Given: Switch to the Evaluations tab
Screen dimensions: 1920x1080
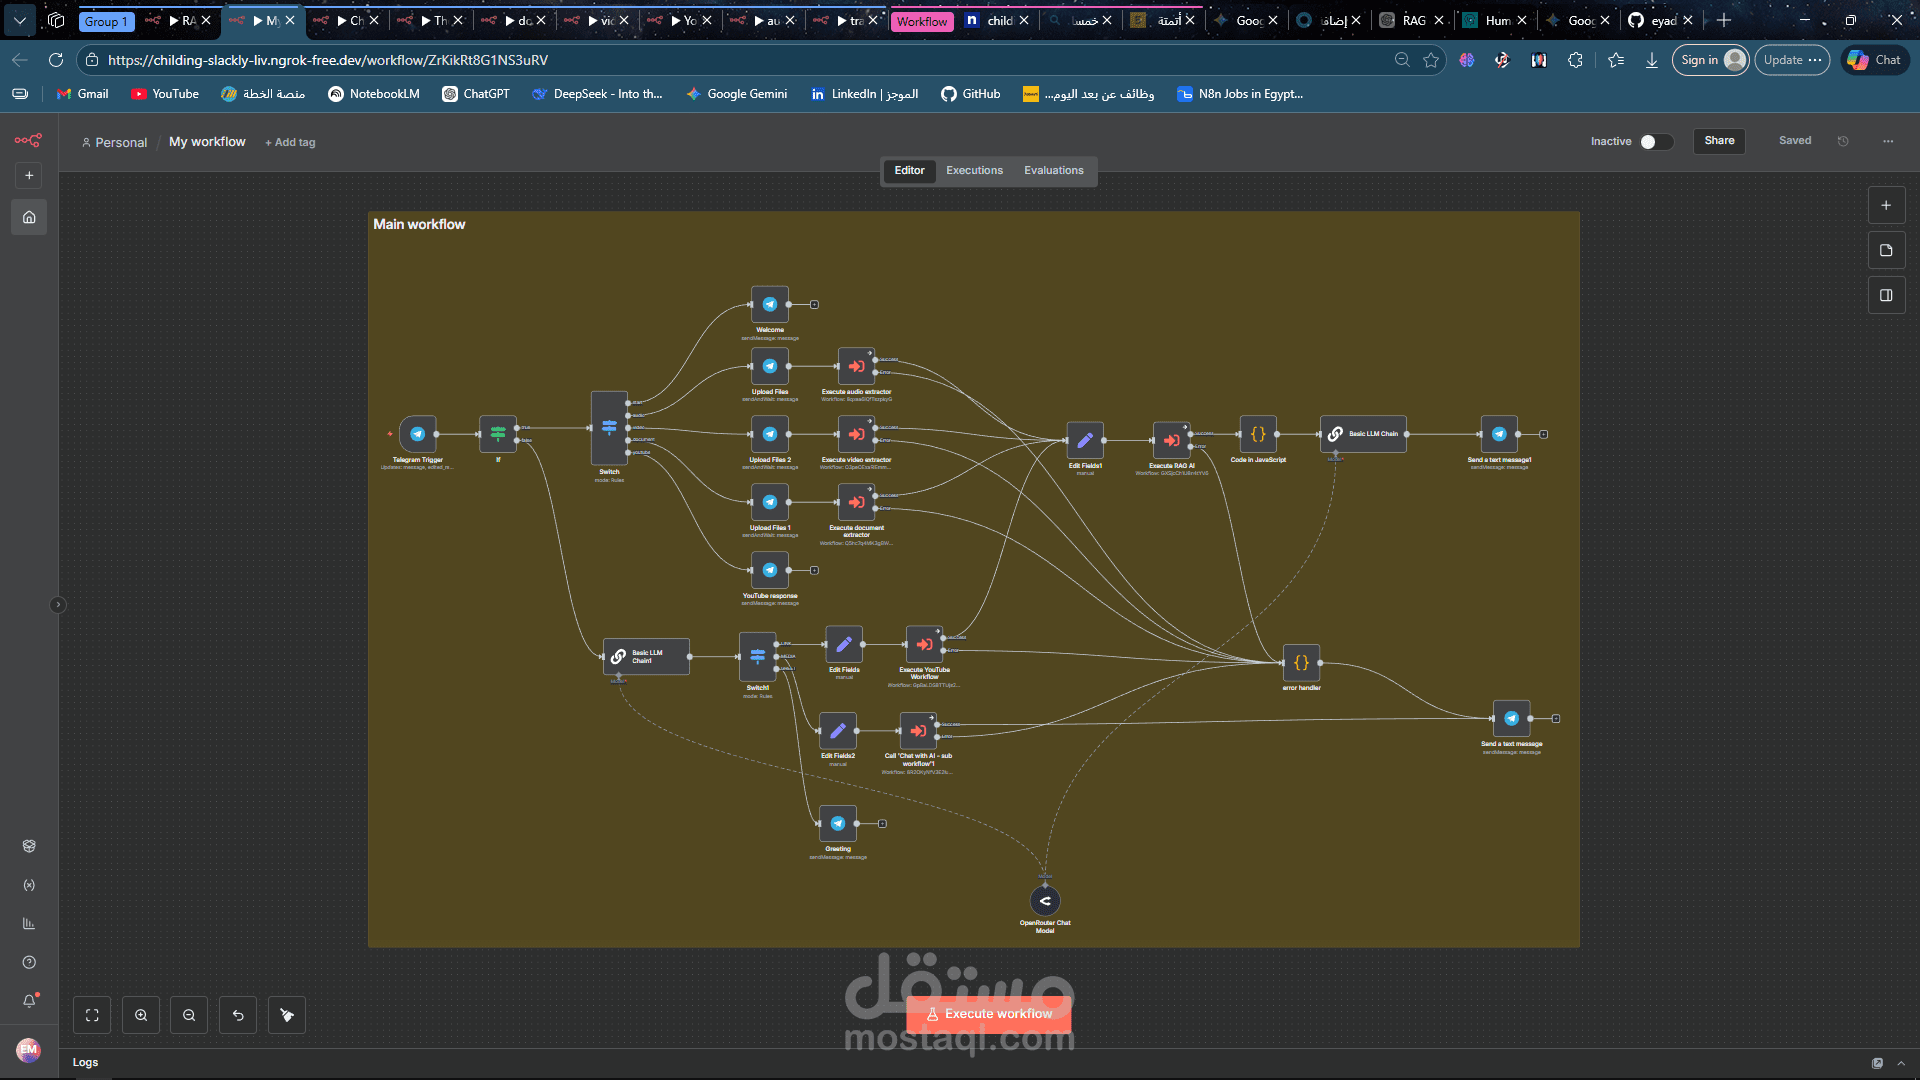Looking at the screenshot, I should pyautogui.click(x=1053, y=170).
